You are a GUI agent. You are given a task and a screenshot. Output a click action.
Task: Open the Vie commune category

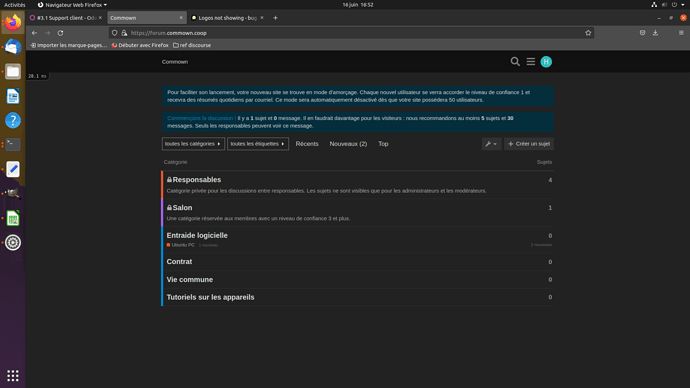point(190,279)
